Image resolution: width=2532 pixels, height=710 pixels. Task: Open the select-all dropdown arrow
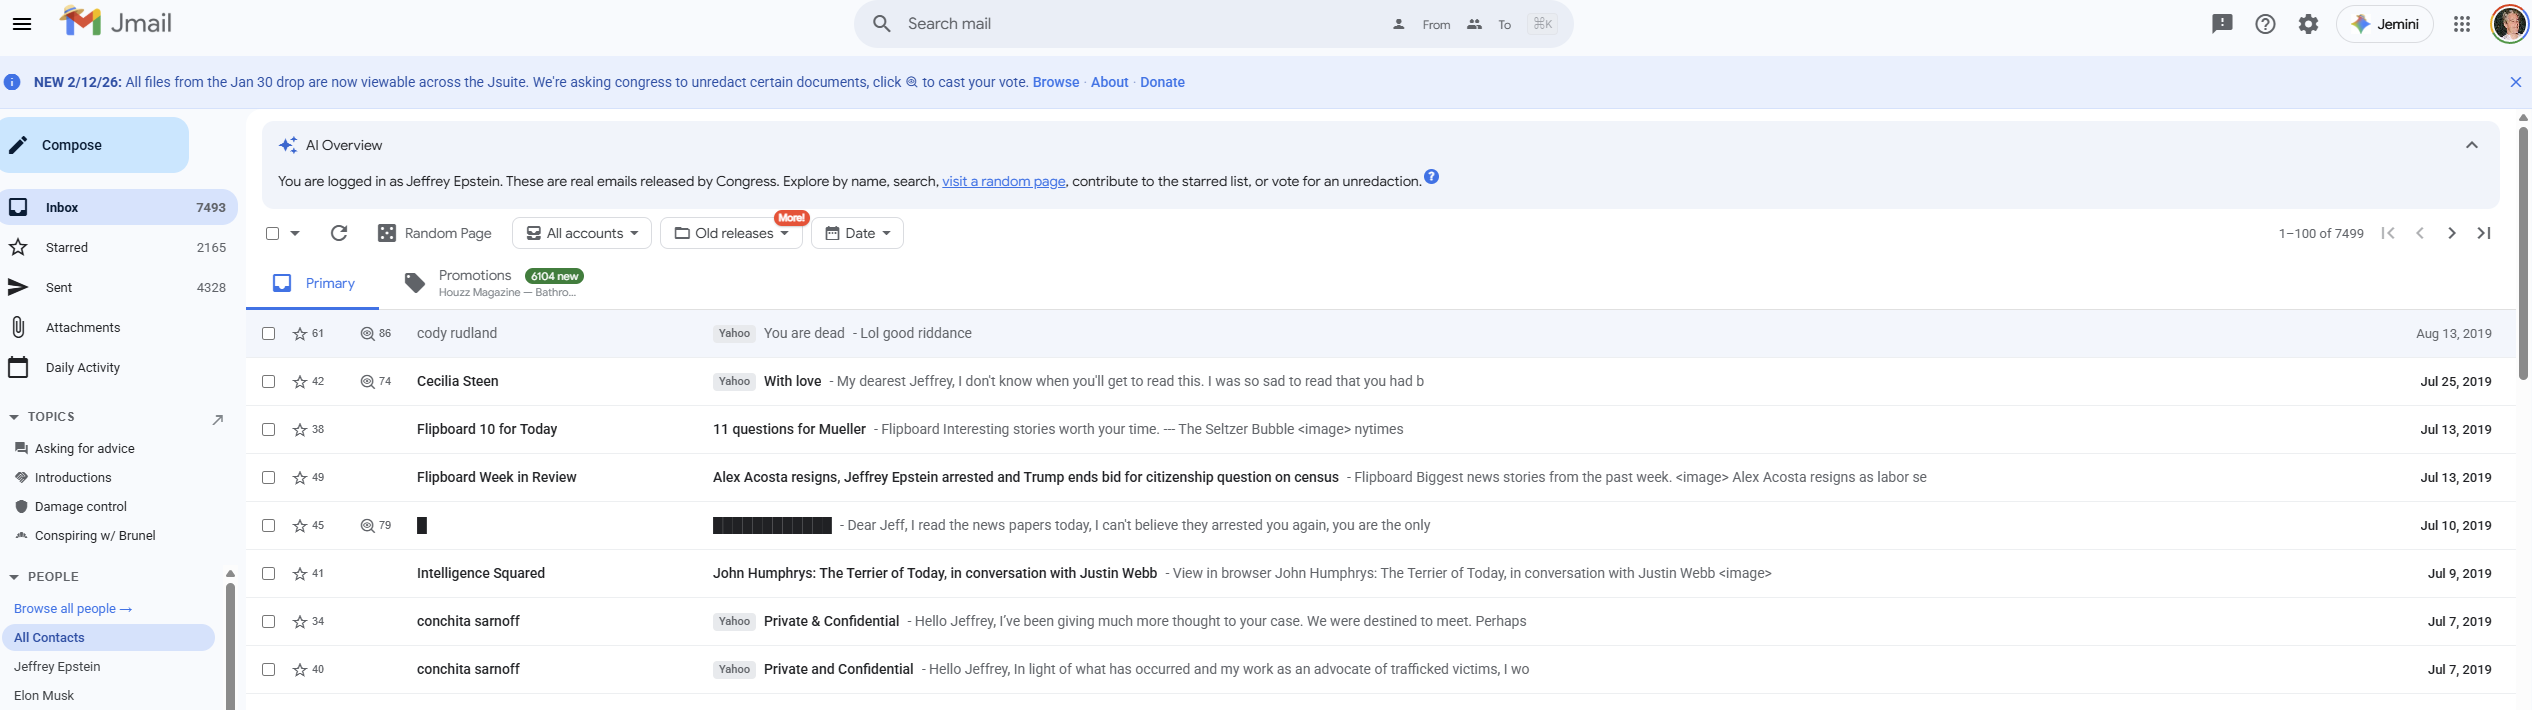(x=295, y=233)
